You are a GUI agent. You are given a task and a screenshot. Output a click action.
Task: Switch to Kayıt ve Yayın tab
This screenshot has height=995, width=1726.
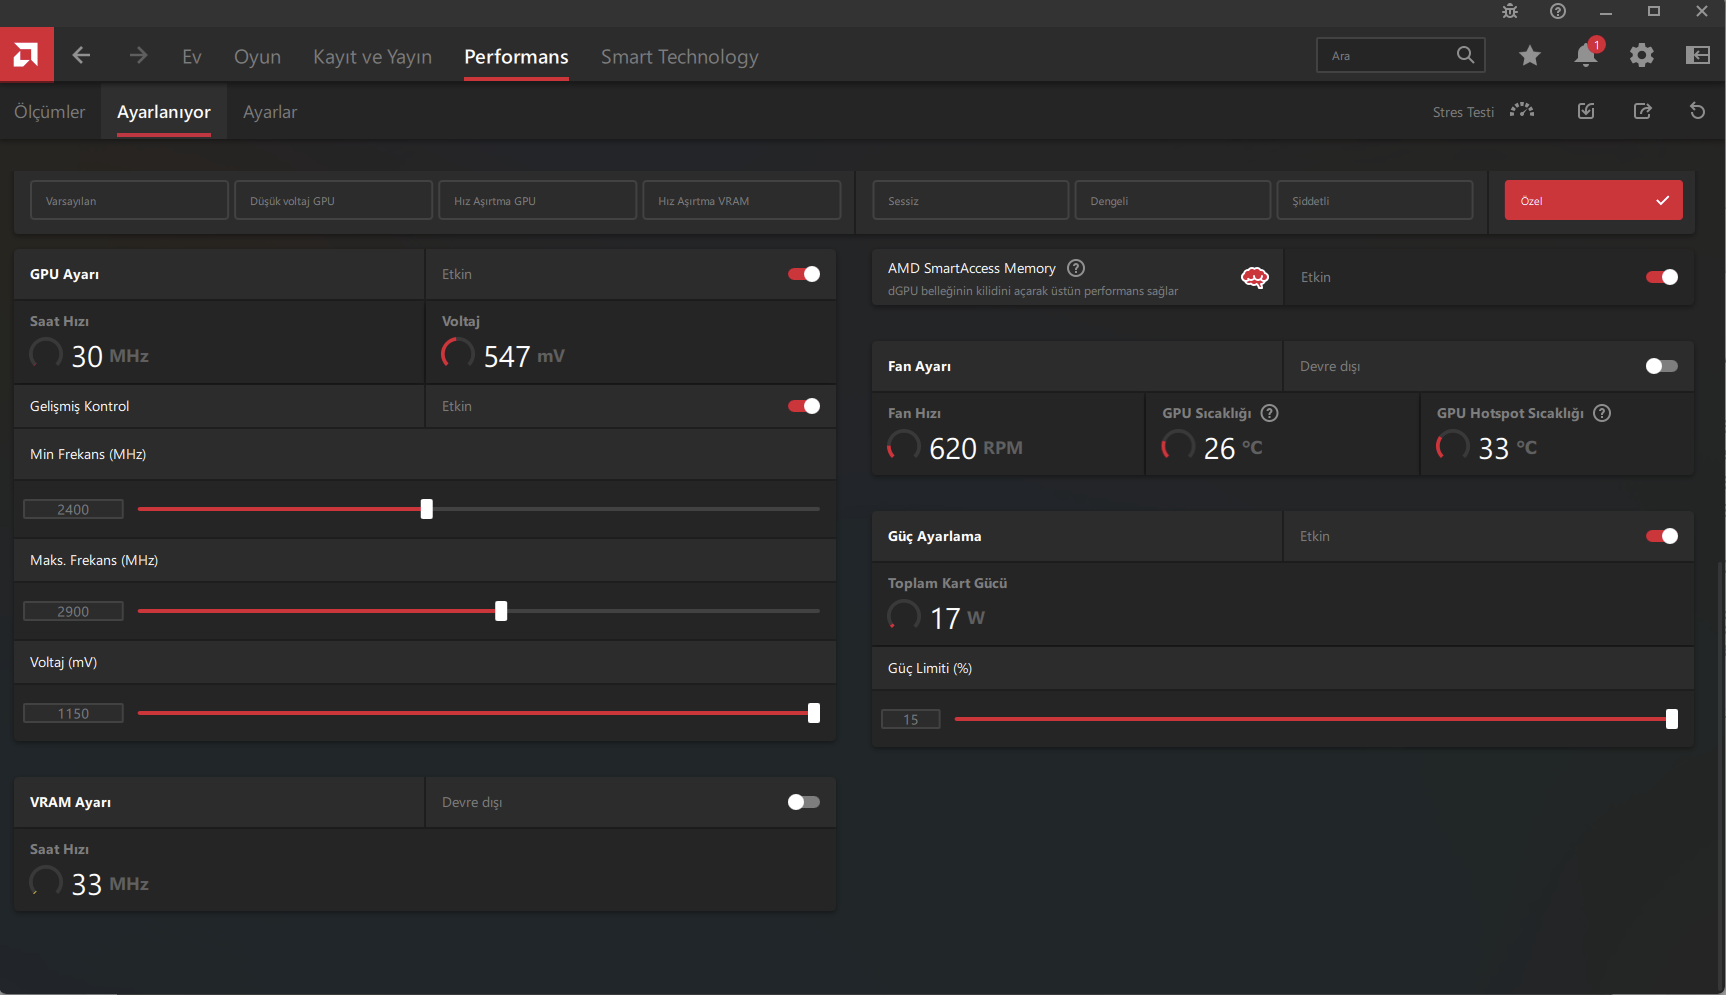tap(372, 57)
